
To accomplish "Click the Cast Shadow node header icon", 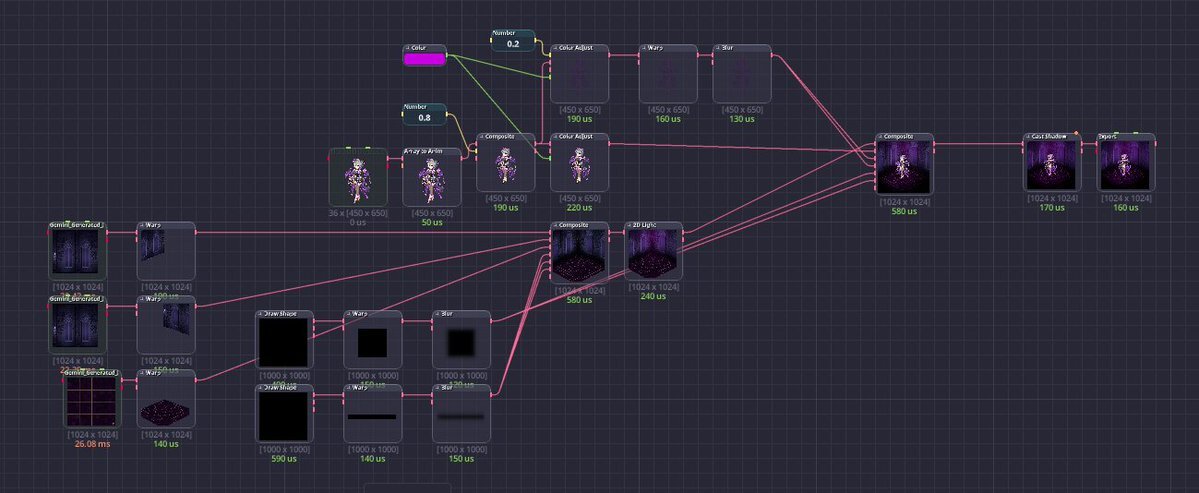I will [1029, 137].
